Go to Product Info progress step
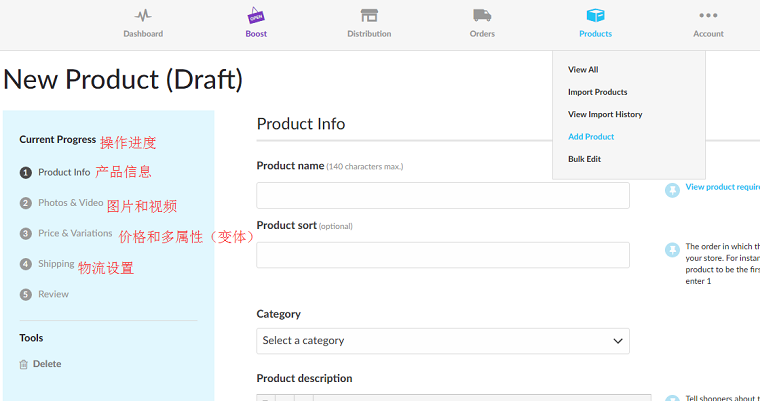The image size is (760, 401). click(64, 172)
